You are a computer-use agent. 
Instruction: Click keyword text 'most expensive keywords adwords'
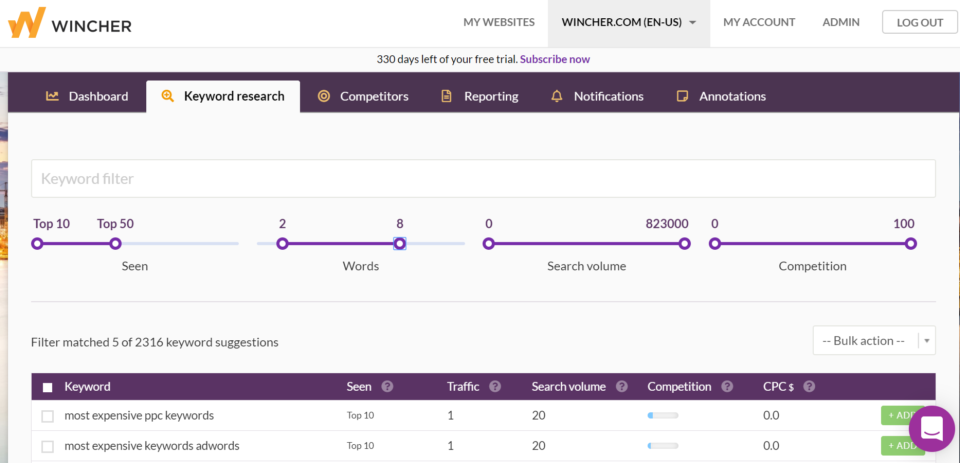152,445
